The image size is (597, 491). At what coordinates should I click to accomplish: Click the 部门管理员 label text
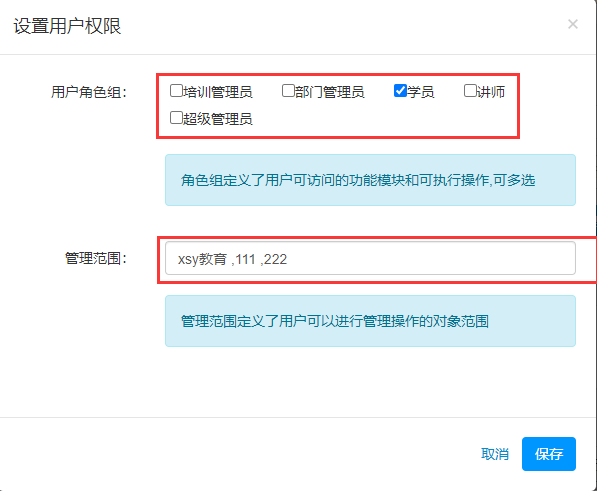(x=330, y=92)
